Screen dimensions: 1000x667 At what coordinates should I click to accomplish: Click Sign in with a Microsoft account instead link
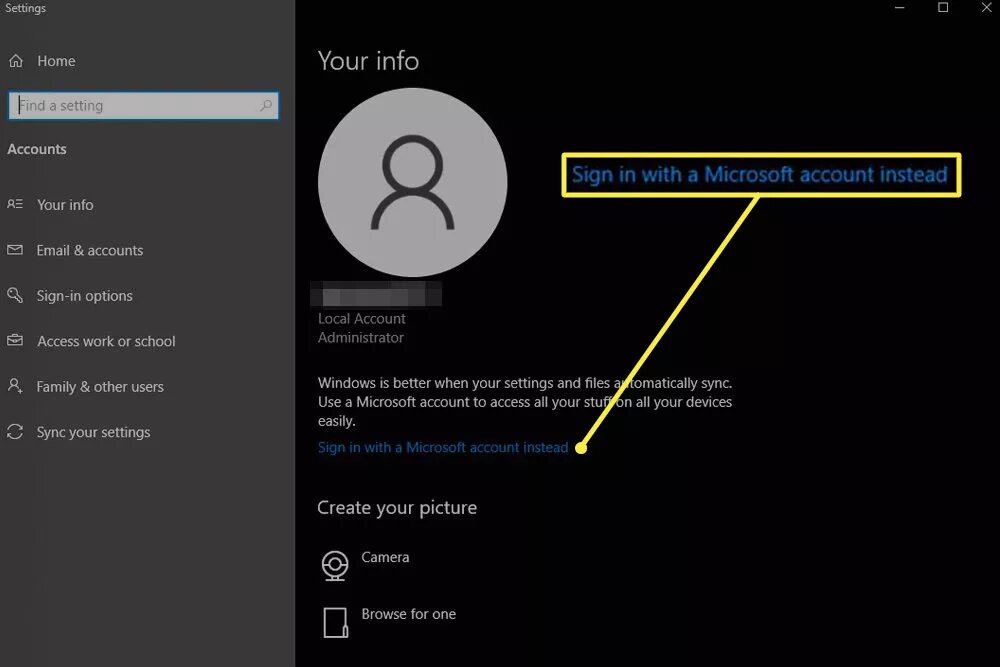point(443,448)
